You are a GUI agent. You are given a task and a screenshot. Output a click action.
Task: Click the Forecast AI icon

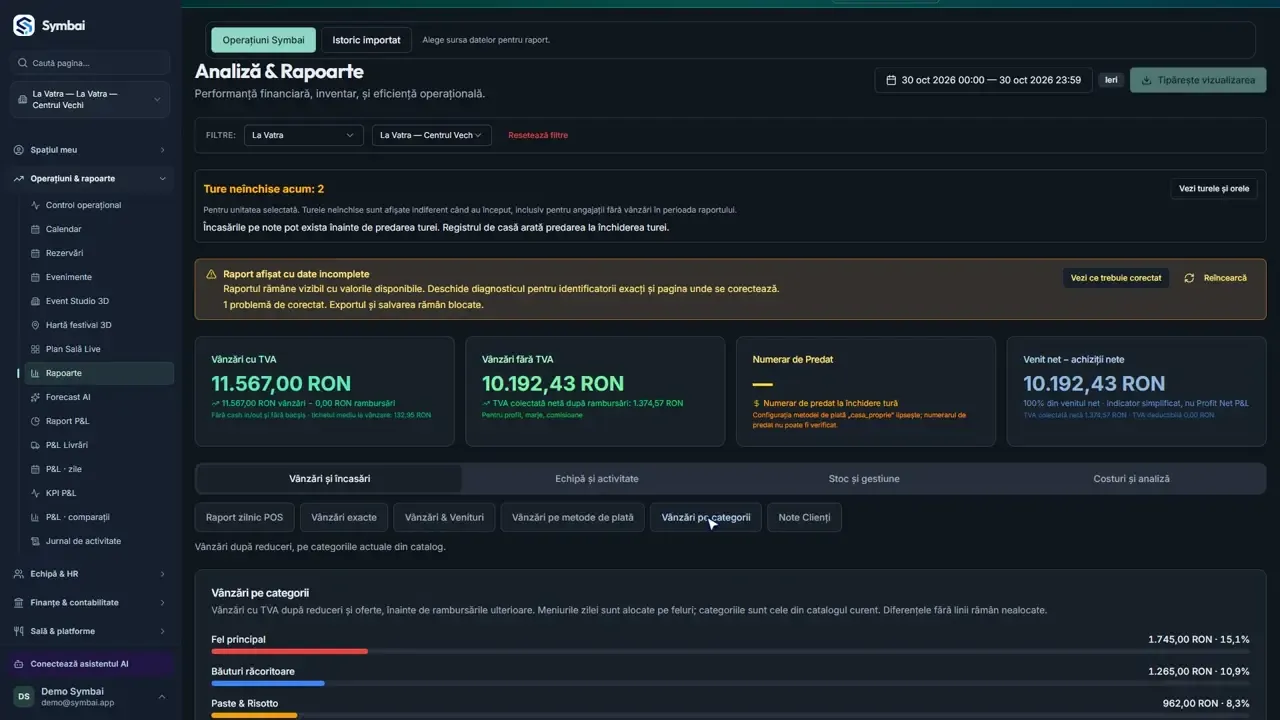point(36,397)
